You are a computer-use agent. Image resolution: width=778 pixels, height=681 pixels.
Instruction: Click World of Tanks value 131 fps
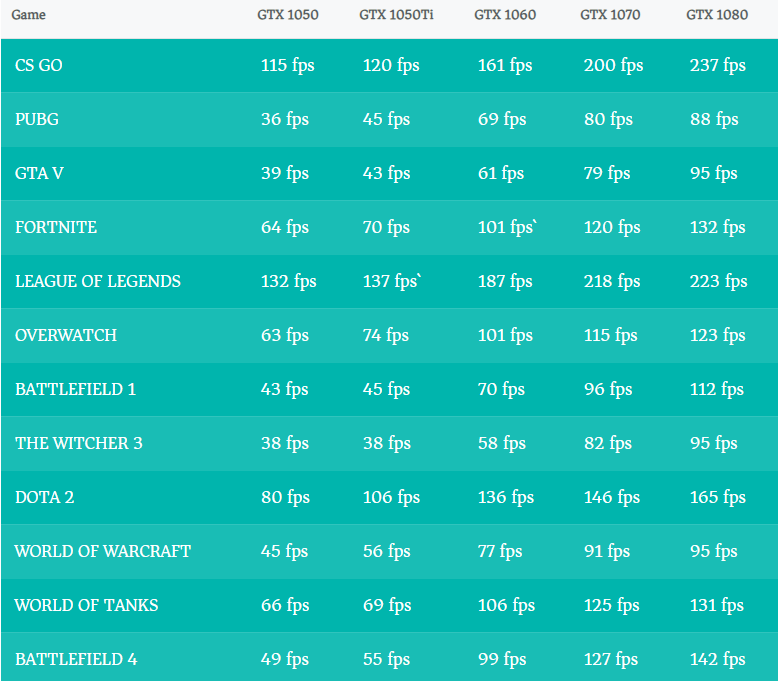717,606
